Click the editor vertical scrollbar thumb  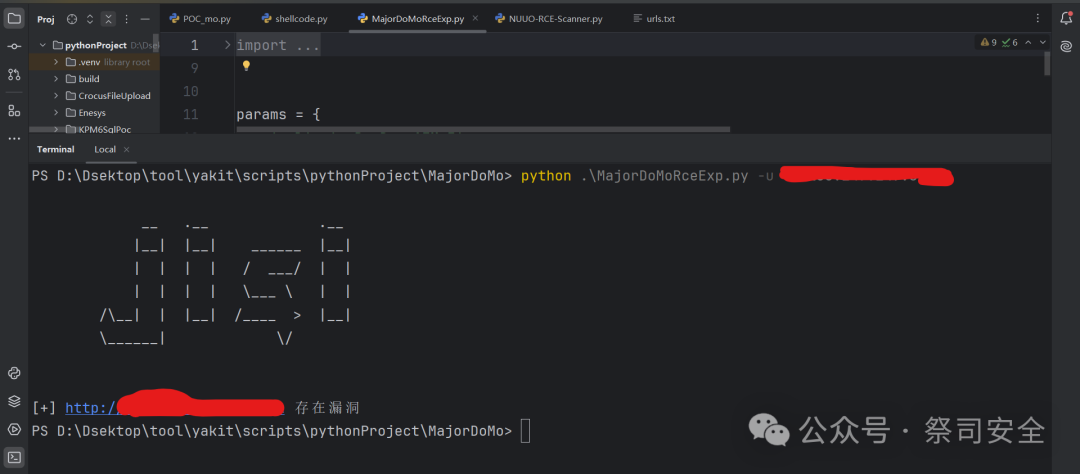coord(1047,63)
